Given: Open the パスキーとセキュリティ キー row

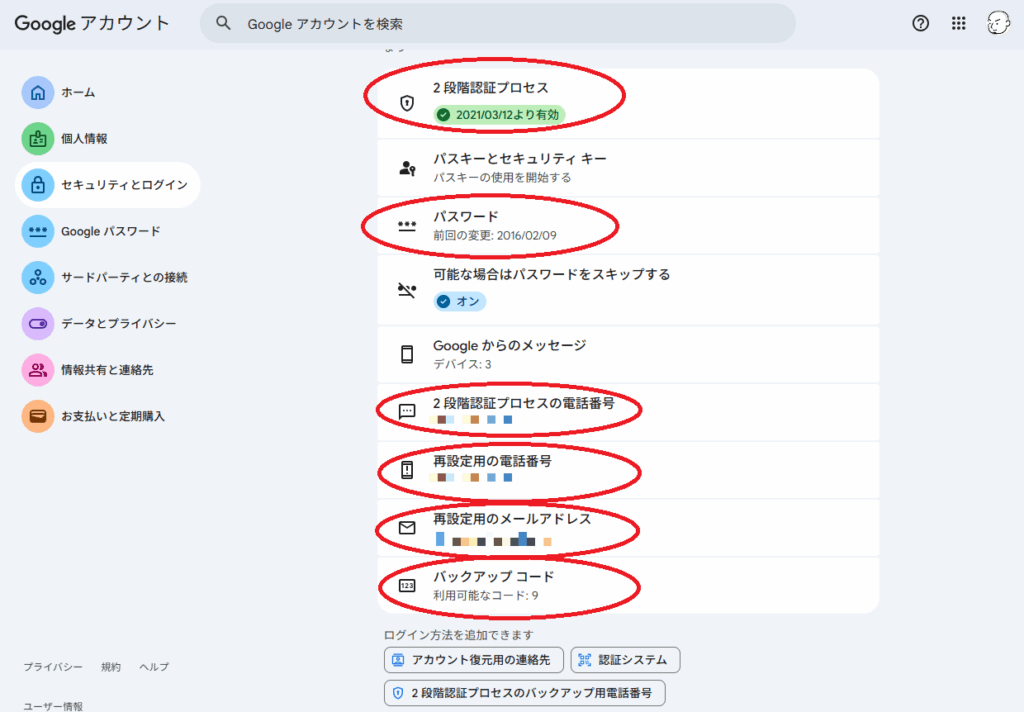Looking at the screenshot, I should pos(628,168).
